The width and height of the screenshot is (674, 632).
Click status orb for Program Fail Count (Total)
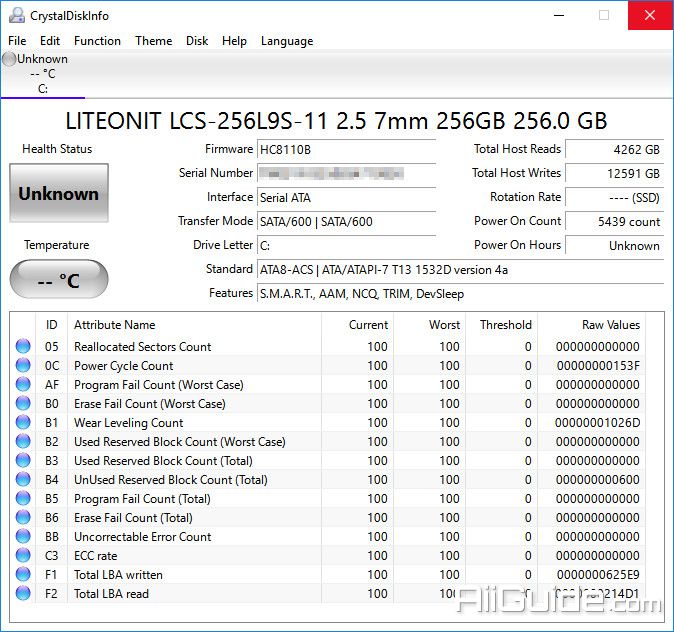[23, 498]
